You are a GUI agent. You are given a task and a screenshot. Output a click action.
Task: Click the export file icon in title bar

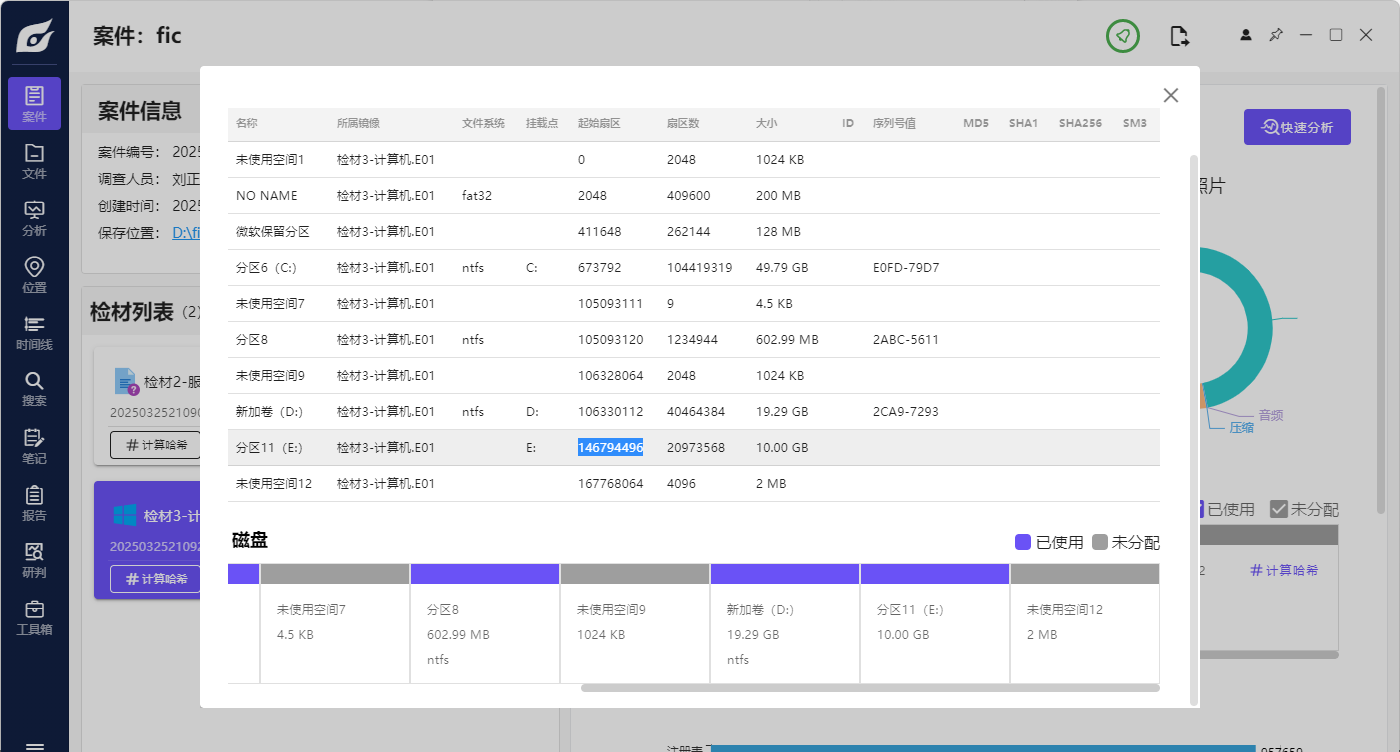click(x=1180, y=37)
